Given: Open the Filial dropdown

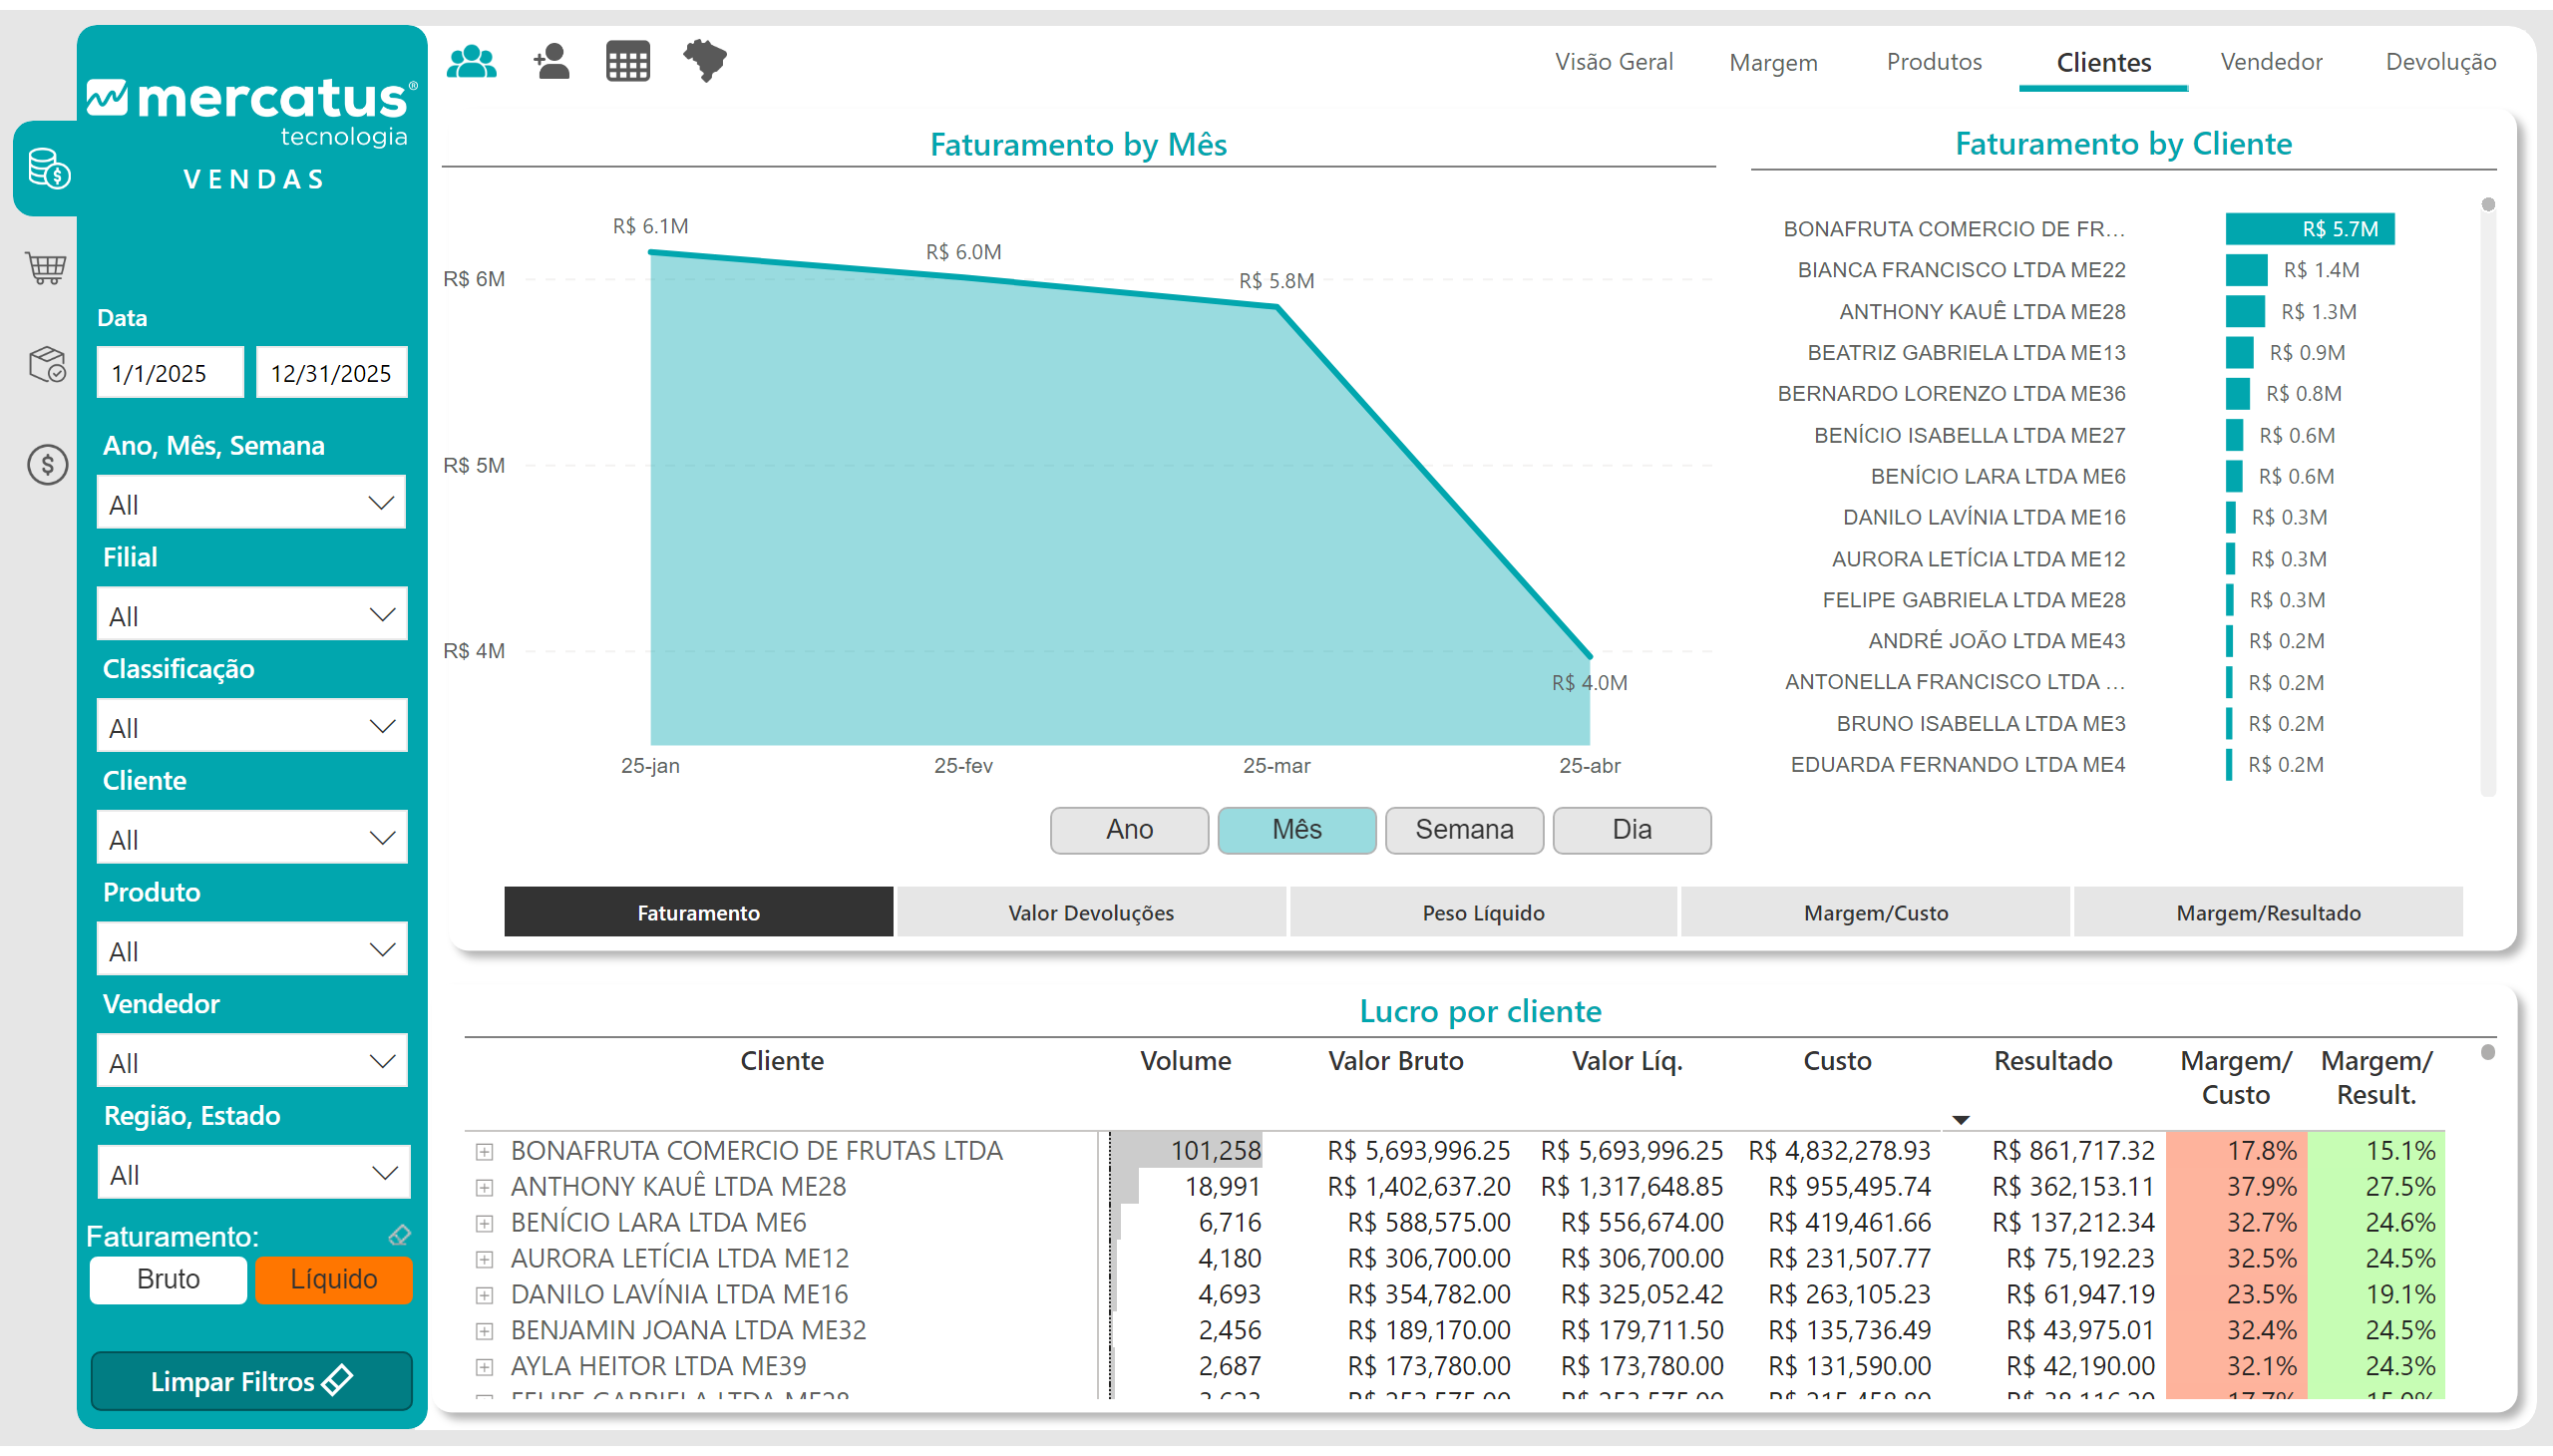Looking at the screenshot, I should click(251, 616).
